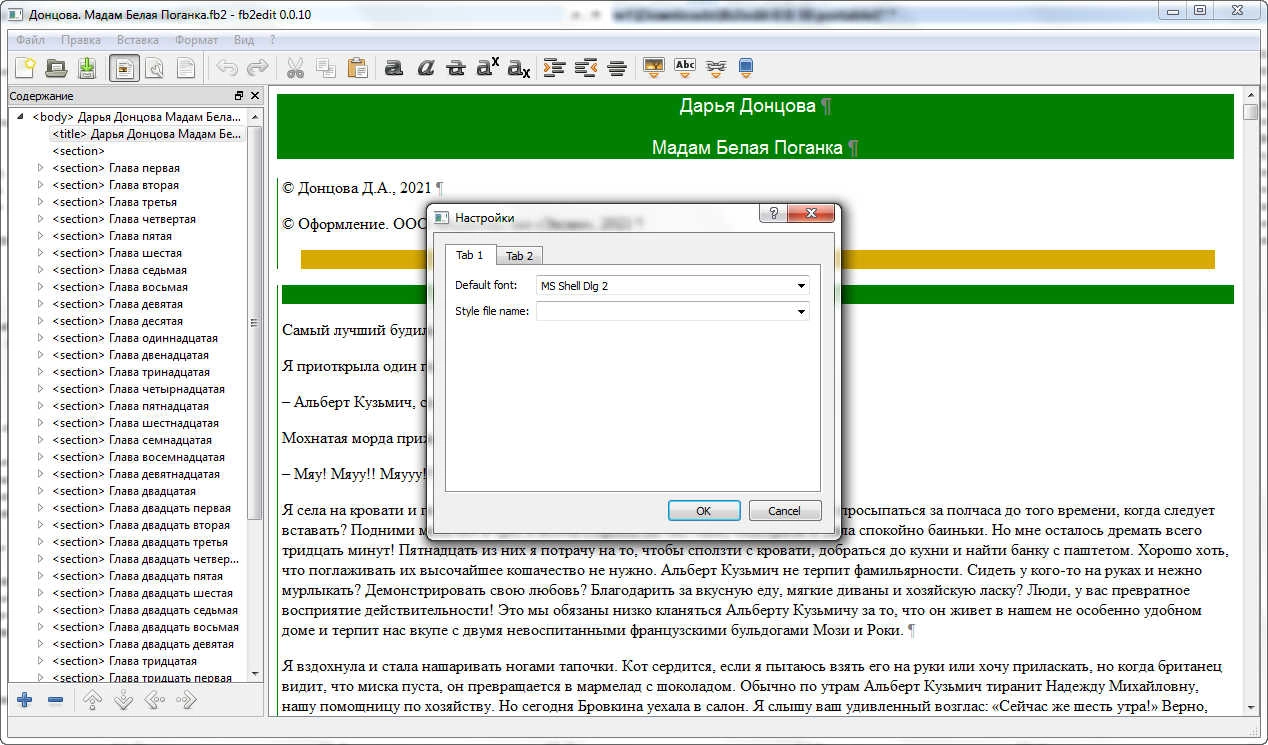The width and height of the screenshot is (1268, 745).
Task: Select the Глава двадцать пятая row
Action: click(x=139, y=576)
